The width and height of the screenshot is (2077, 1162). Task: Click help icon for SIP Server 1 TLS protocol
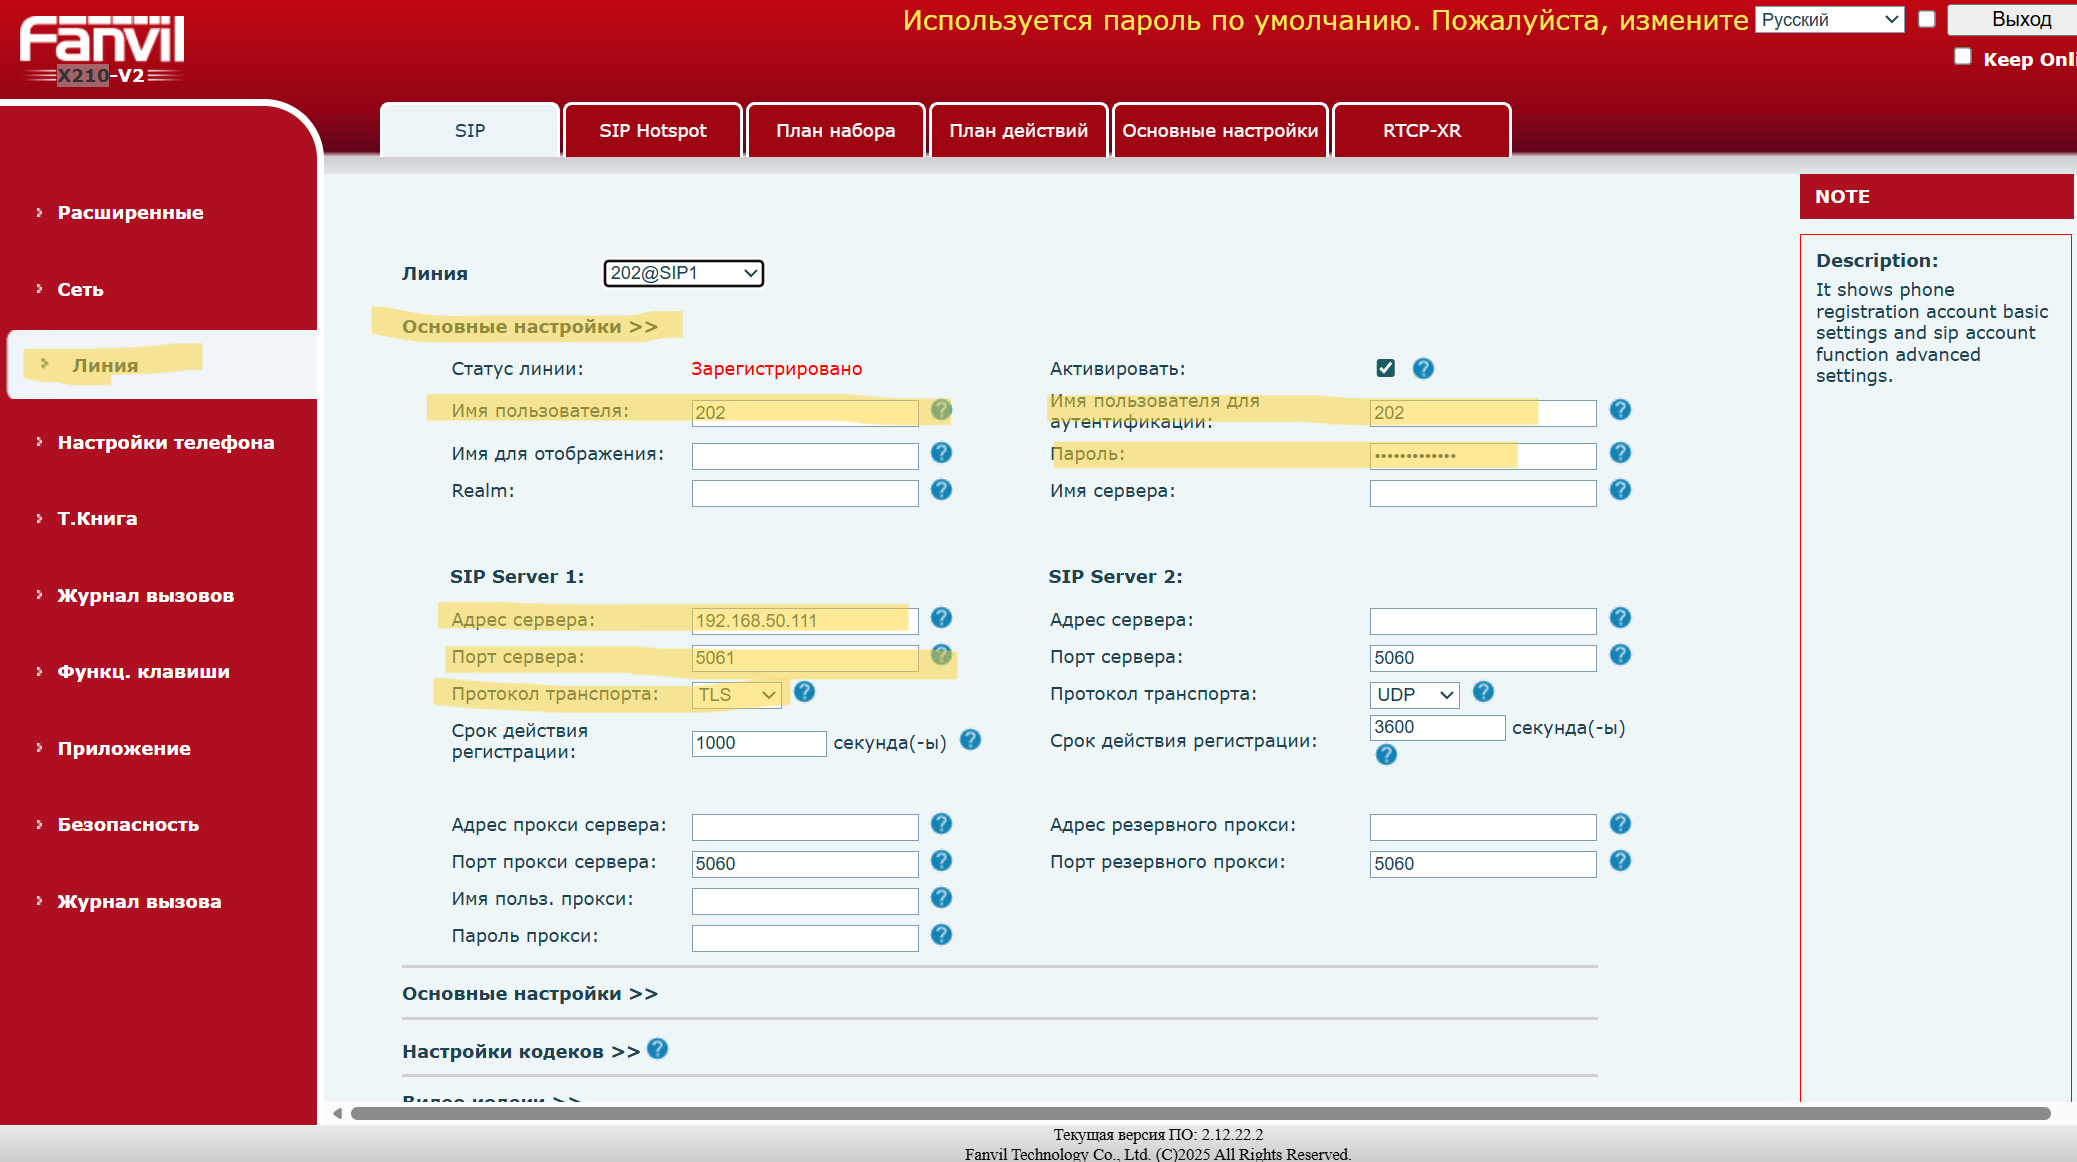804,692
